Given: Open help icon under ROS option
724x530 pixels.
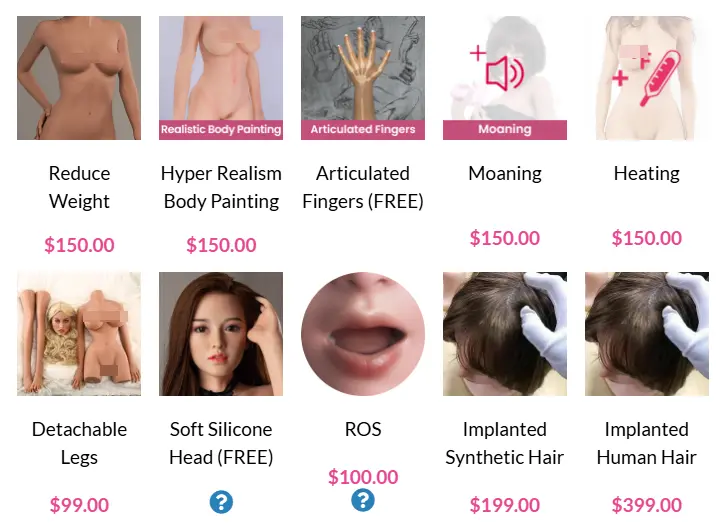Looking at the screenshot, I should click(x=363, y=500).
